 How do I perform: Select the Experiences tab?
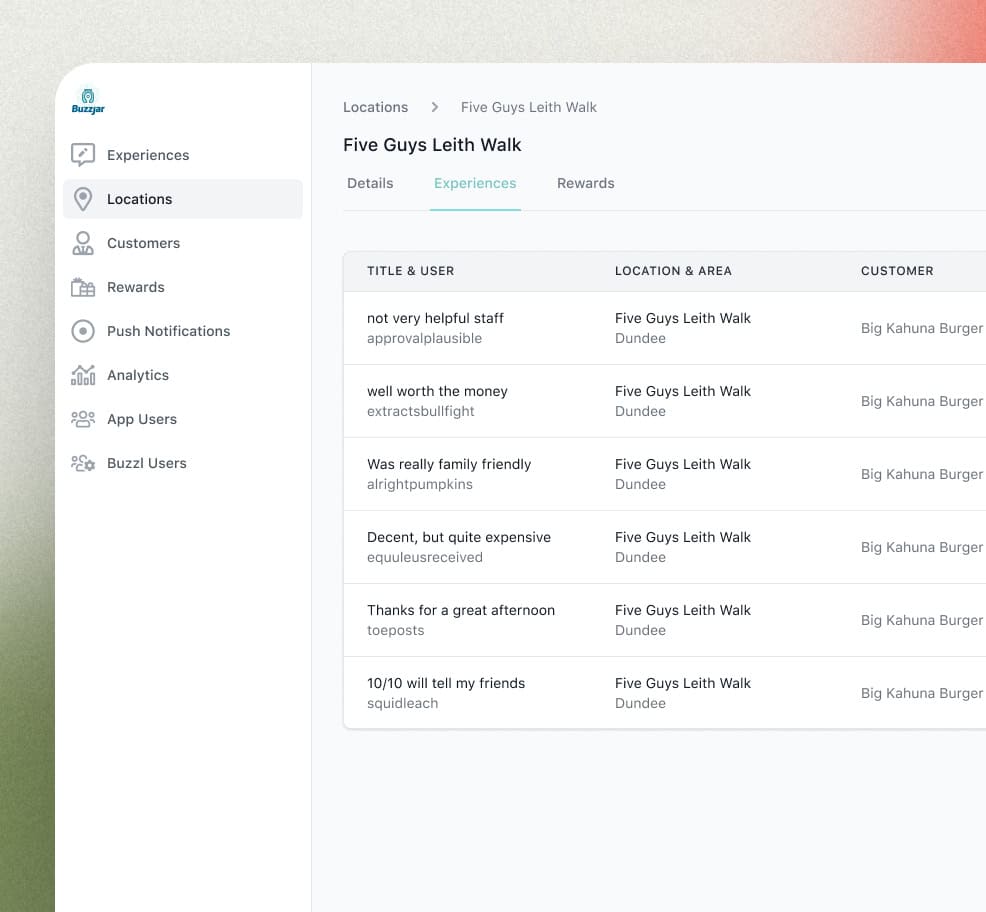pyautogui.click(x=475, y=183)
